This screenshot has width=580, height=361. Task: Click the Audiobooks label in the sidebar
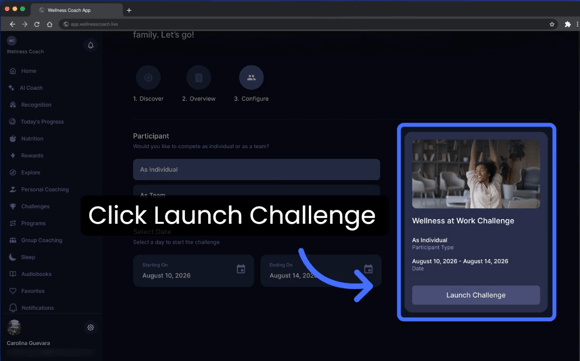pyautogui.click(x=36, y=274)
